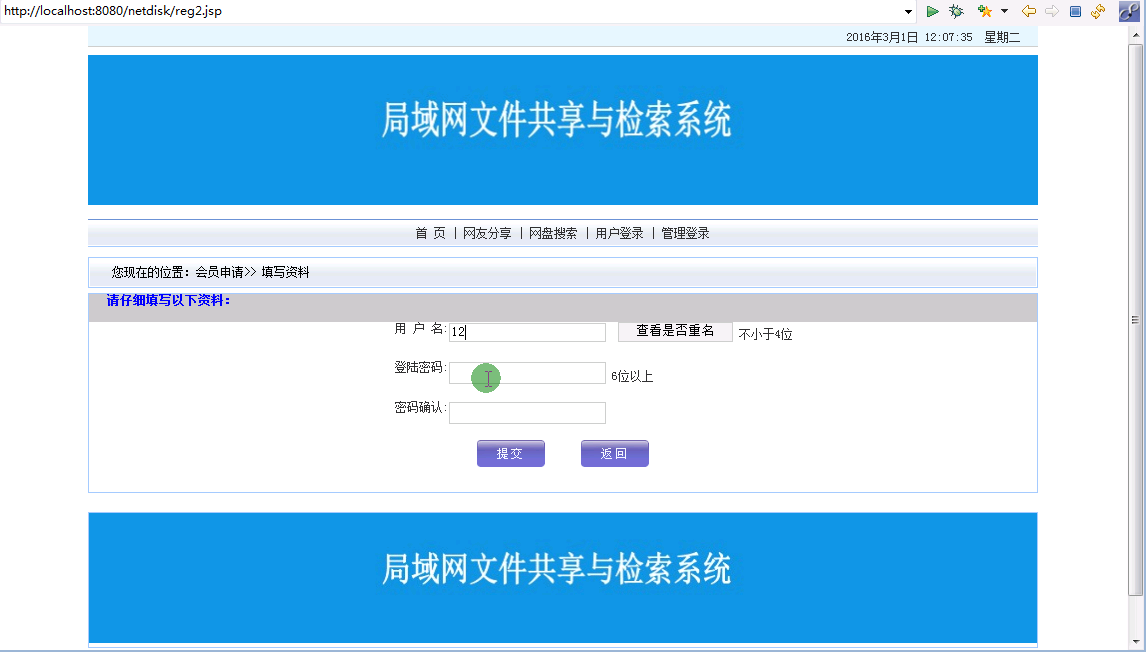The height and width of the screenshot is (652, 1146).
Task: Click the green debug bug icon
Action: (x=956, y=12)
